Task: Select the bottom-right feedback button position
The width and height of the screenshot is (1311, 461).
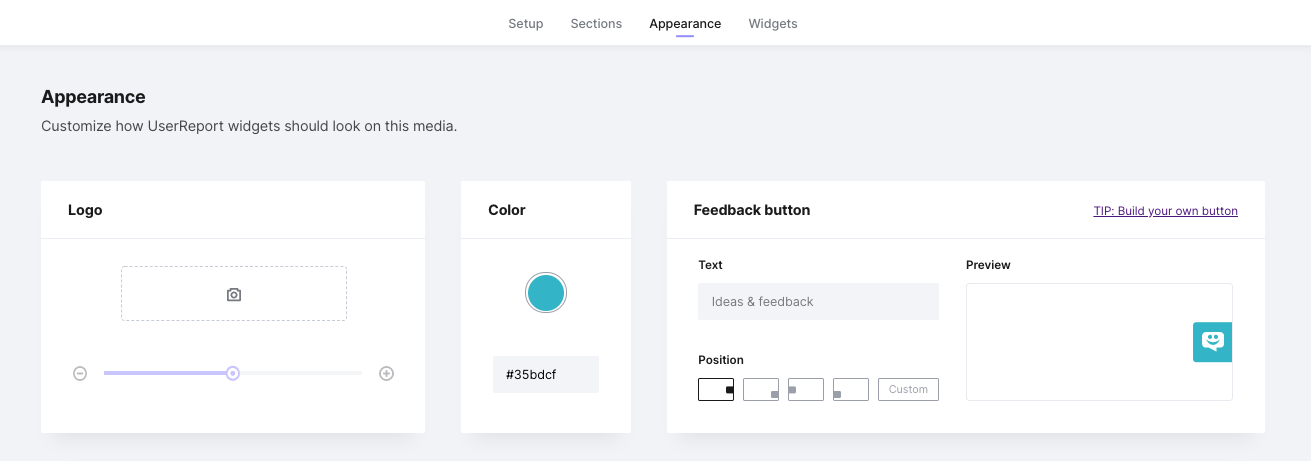Action: (x=761, y=389)
